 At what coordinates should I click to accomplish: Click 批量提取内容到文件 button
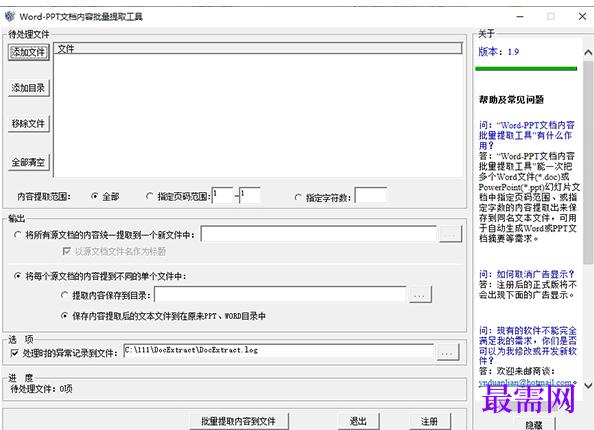coord(239,421)
